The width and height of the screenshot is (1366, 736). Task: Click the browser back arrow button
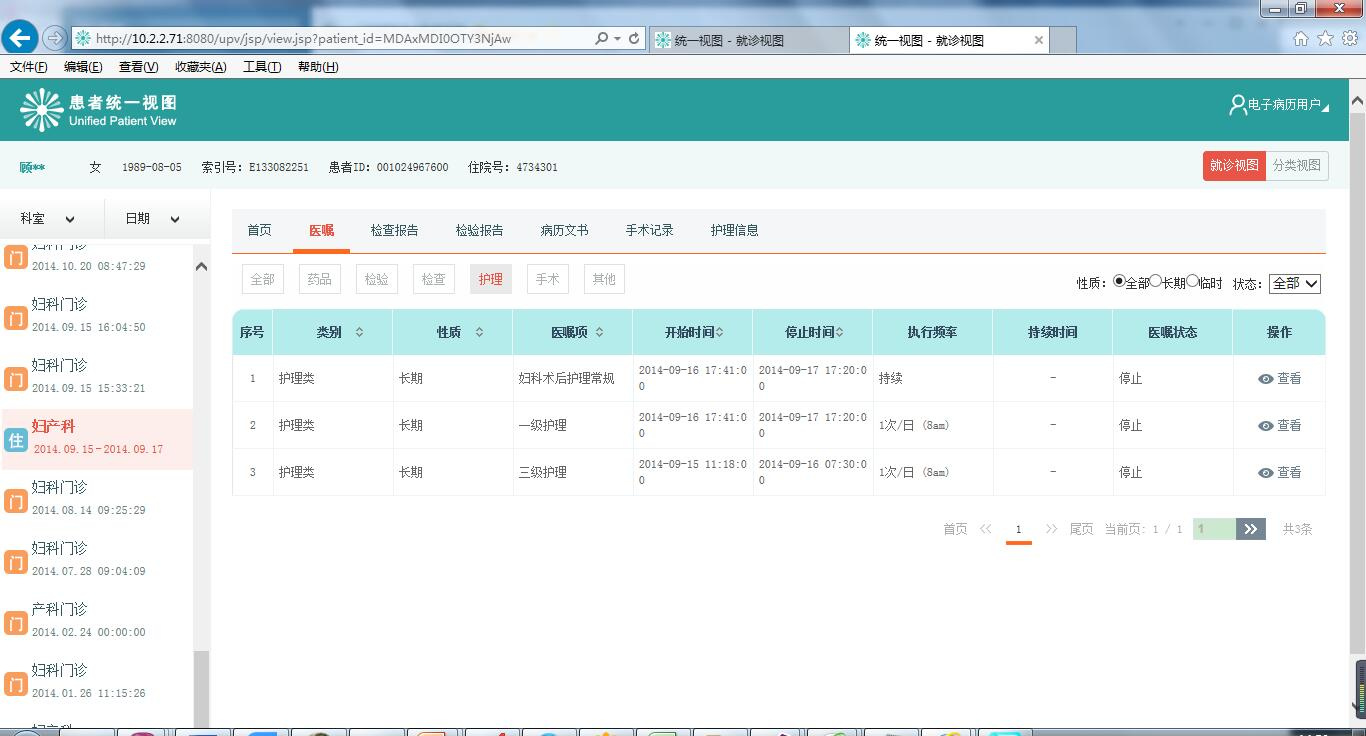[21, 38]
